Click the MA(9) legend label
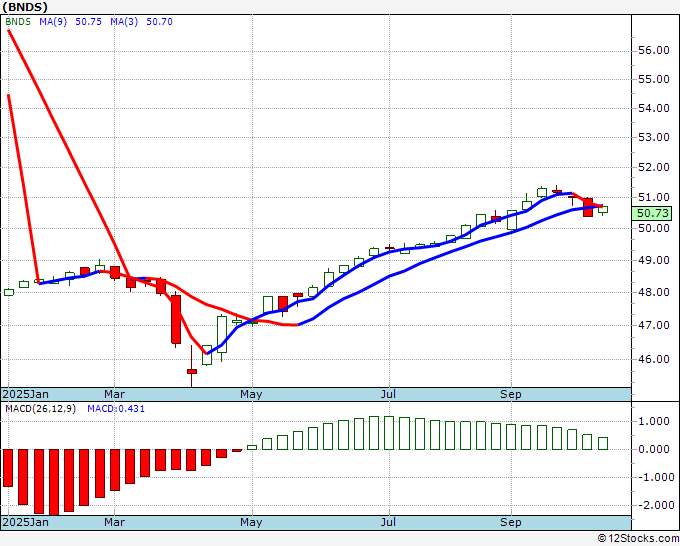The image size is (680, 546). (53, 22)
